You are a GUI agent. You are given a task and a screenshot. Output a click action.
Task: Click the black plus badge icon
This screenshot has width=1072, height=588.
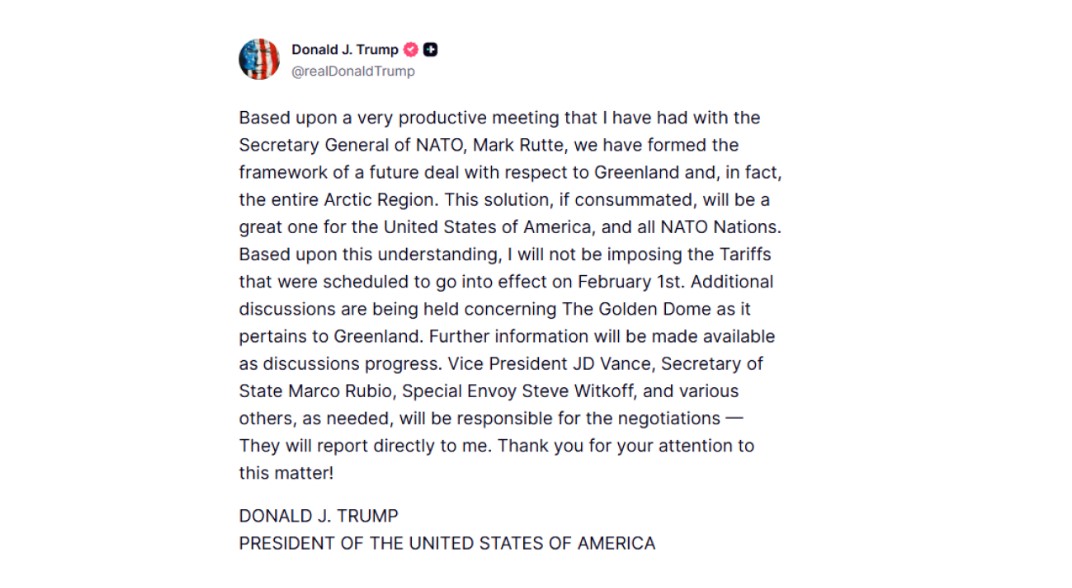point(430,50)
